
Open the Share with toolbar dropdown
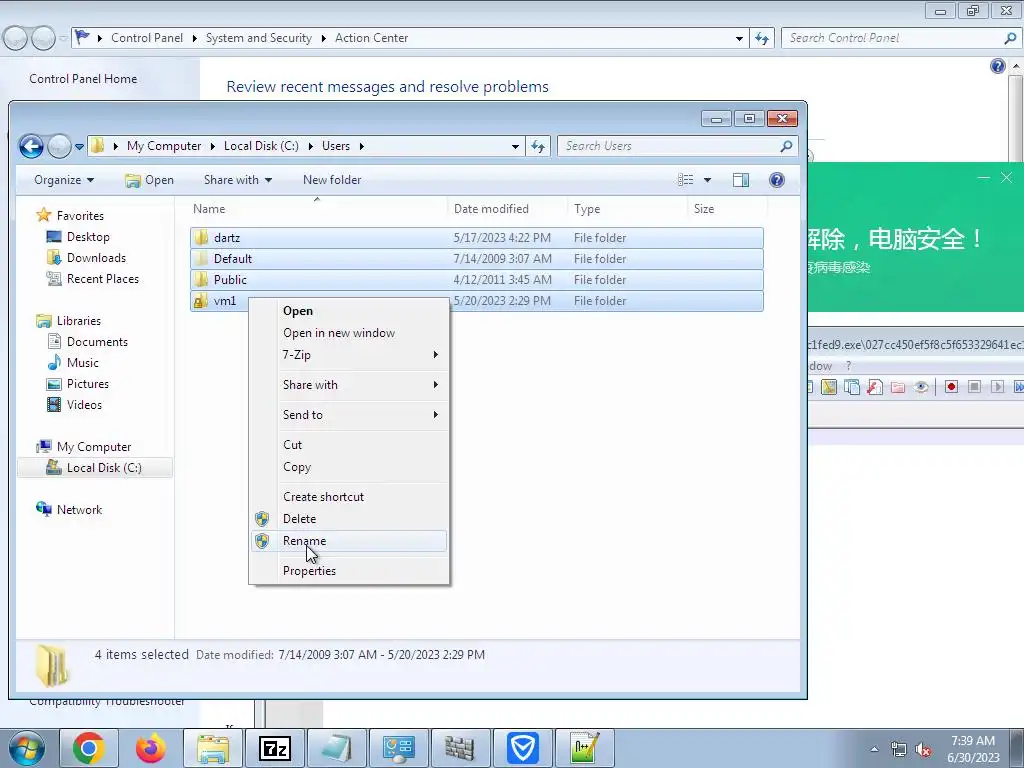tap(238, 180)
